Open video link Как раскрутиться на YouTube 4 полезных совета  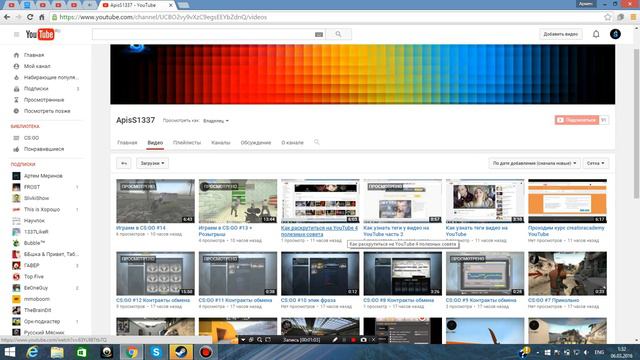tap(319, 231)
